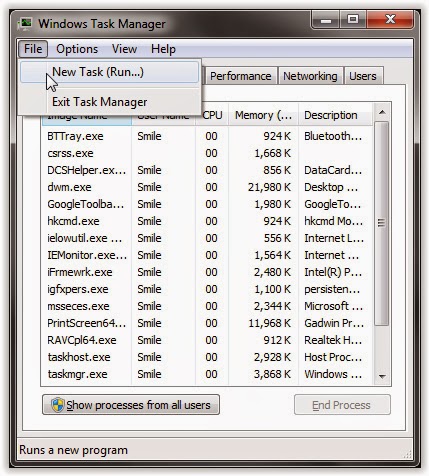Click the DataCard... description cell
This screenshot has width=429, height=476.
point(333,170)
